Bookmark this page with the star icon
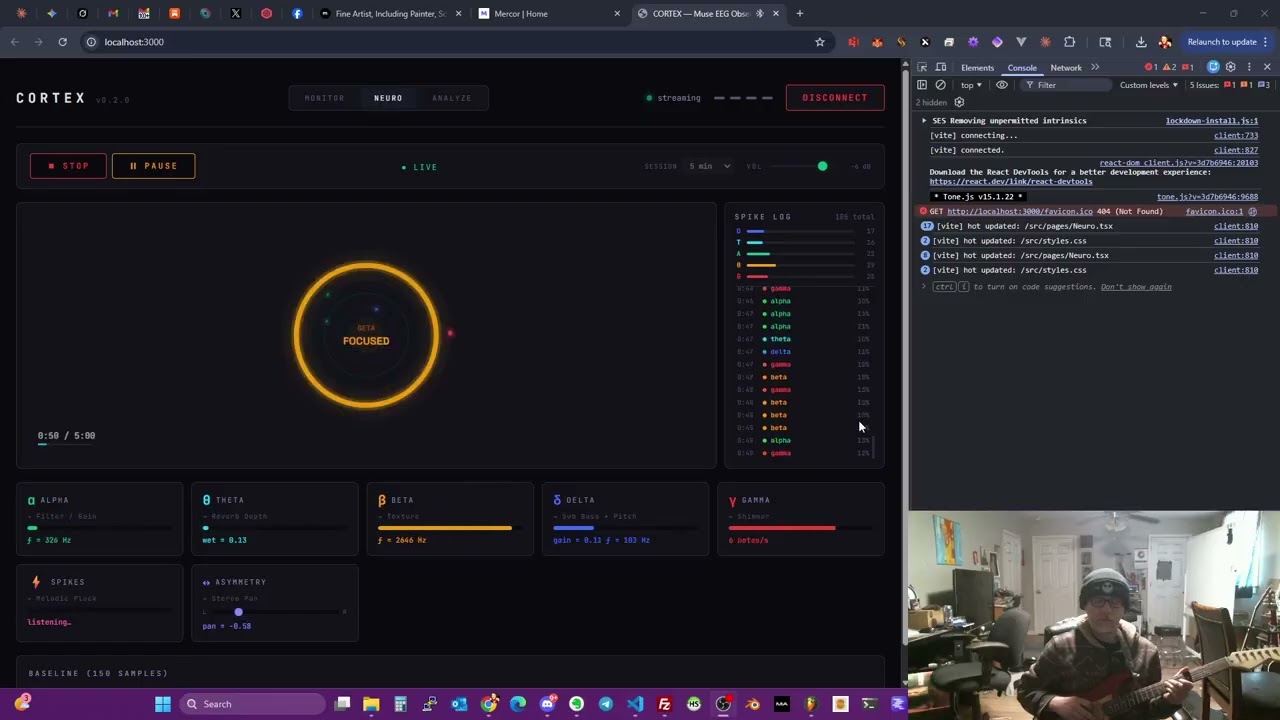This screenshot has height=720, width=1280. click(x=820, y=42)
